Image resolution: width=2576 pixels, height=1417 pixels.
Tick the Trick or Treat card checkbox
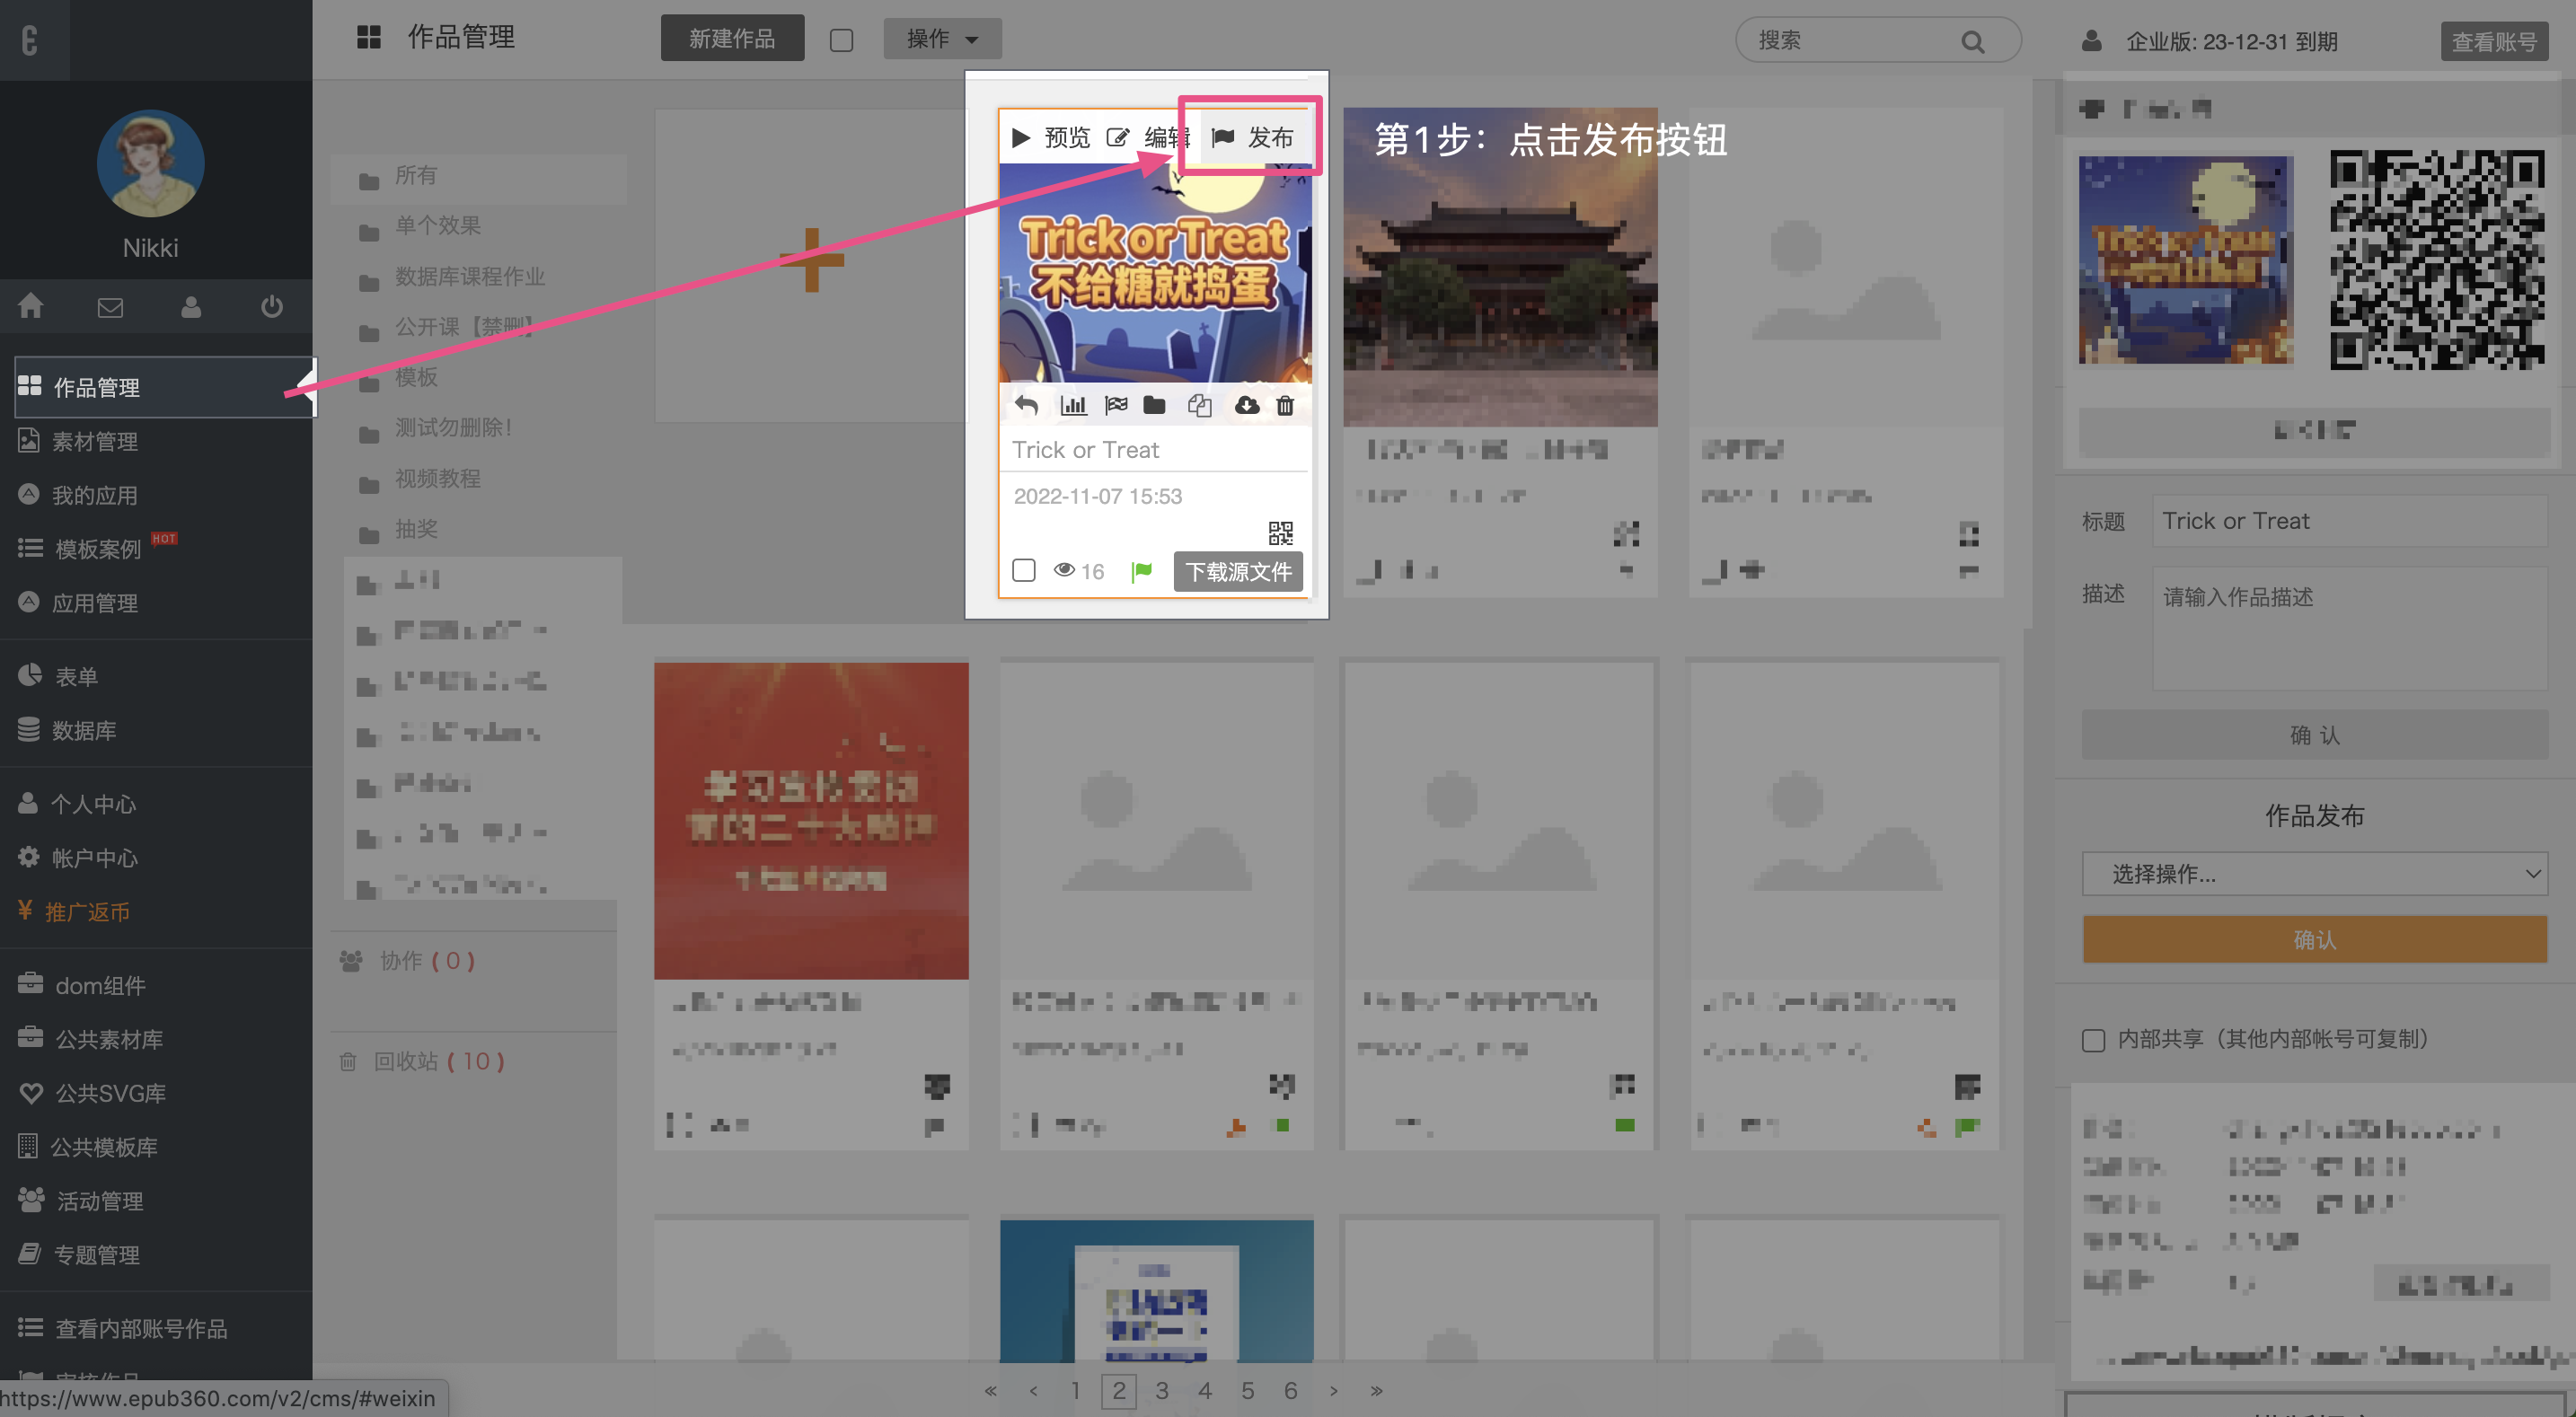tap(1023, 570)
